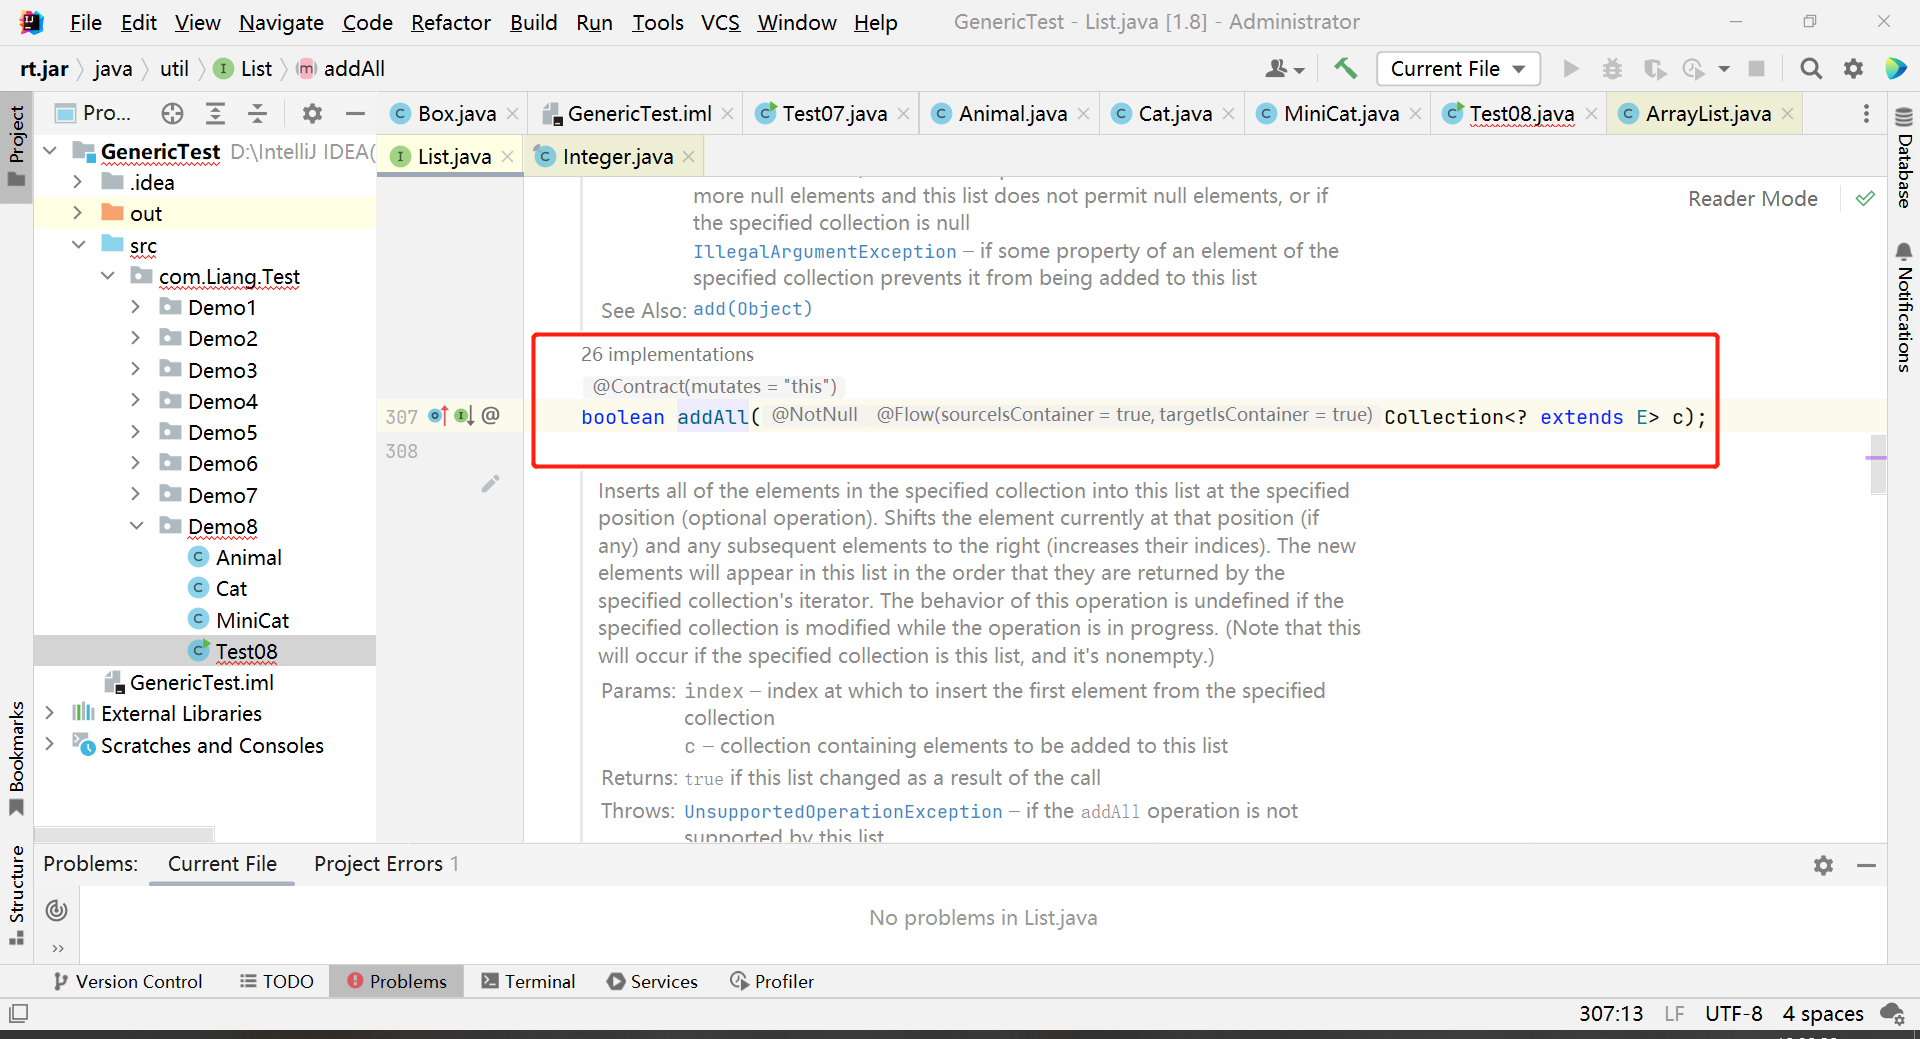
Task: Collapse the GenericTest project root
Action: [50, 151]
